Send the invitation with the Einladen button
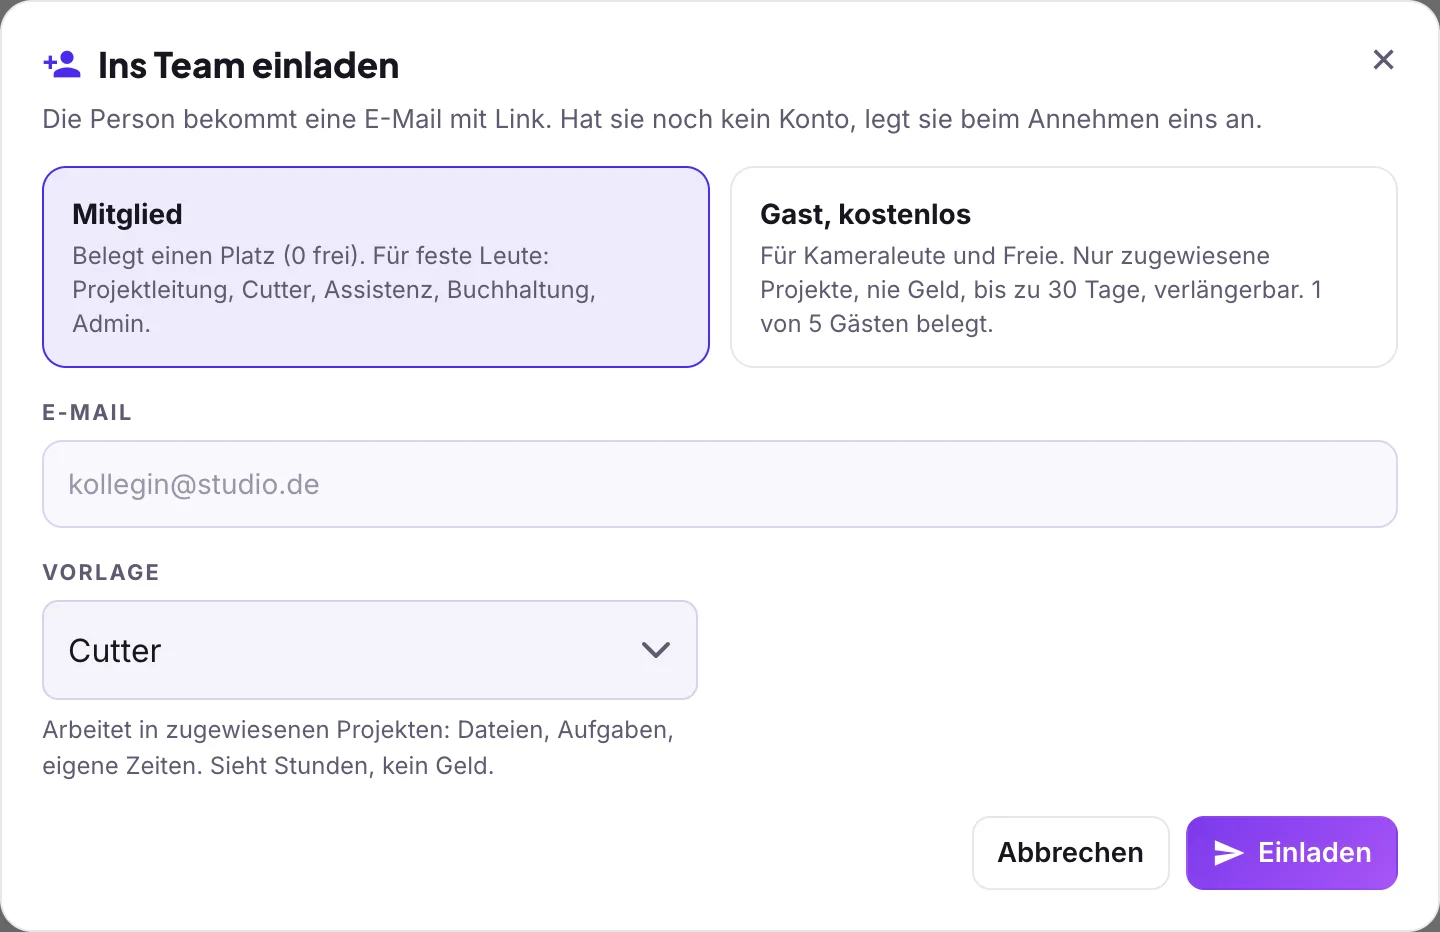The width and height of the screenshot is (1440, 932). pyautogui.click(x=1292, y=853)
